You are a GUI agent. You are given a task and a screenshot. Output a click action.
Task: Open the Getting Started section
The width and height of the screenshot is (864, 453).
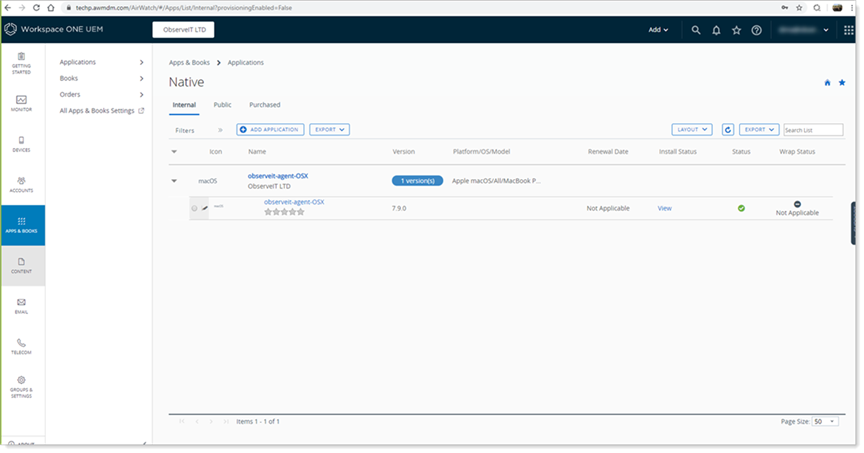(x=21, y=63)
